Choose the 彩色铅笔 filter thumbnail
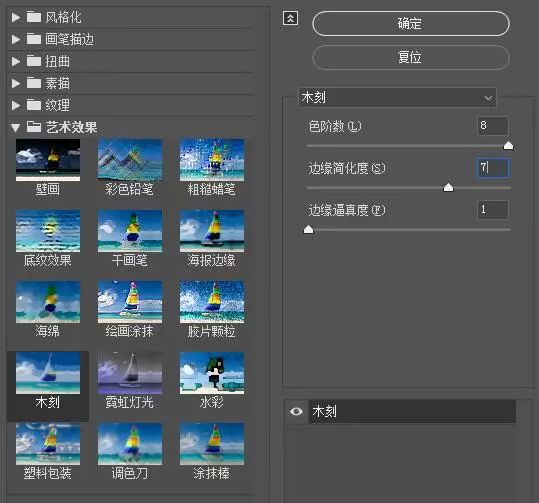Image resolution: width=539 pixels, height=503 pixels. pyautogui.click(x=130, y=160)
